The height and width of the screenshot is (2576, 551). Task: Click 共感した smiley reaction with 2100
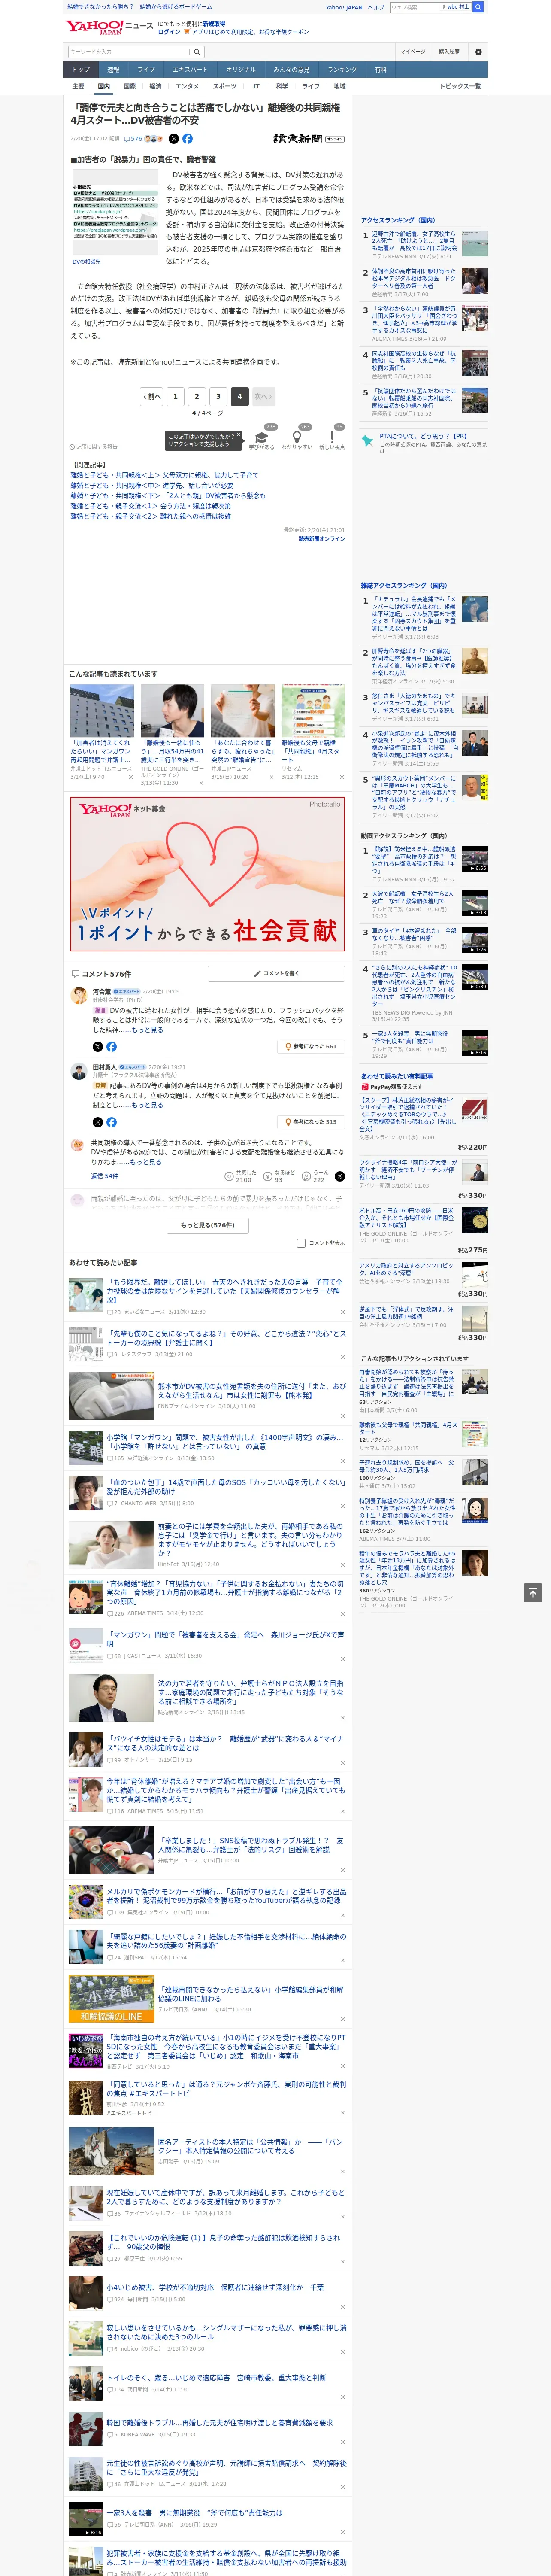[229, 1177]
